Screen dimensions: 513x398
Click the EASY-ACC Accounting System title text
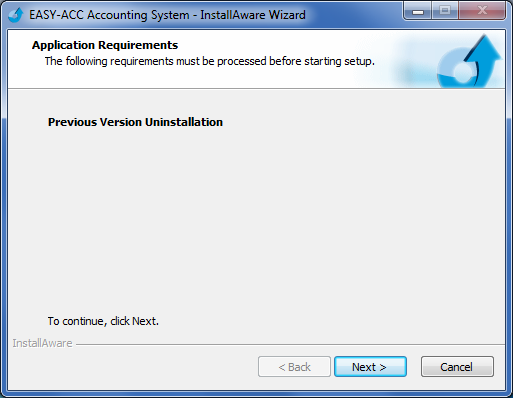tap(109, 15)
